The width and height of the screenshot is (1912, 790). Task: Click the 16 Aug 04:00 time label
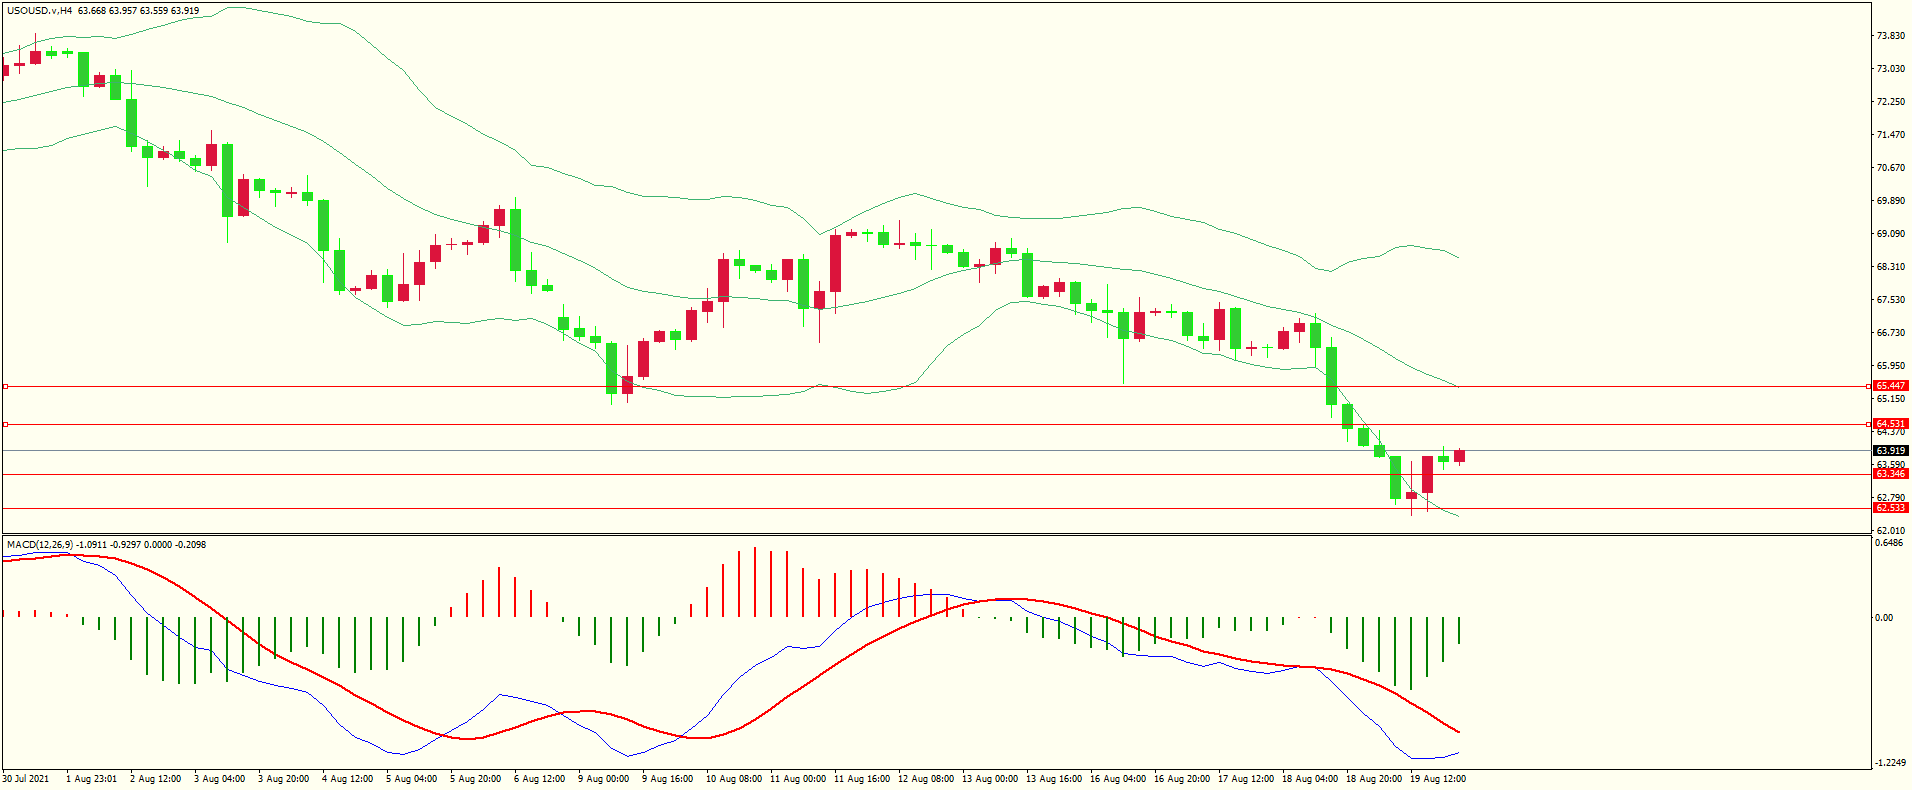tap(1117, 779)
